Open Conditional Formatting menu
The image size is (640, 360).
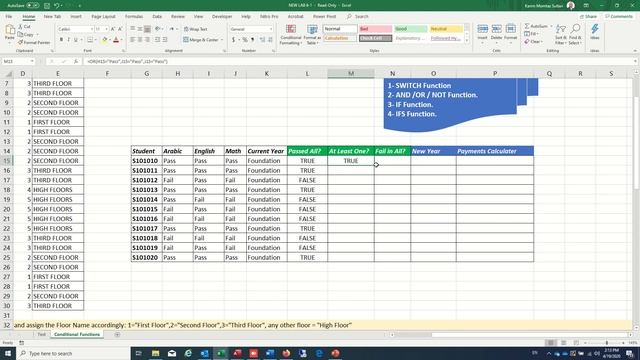tap(291, 35)
